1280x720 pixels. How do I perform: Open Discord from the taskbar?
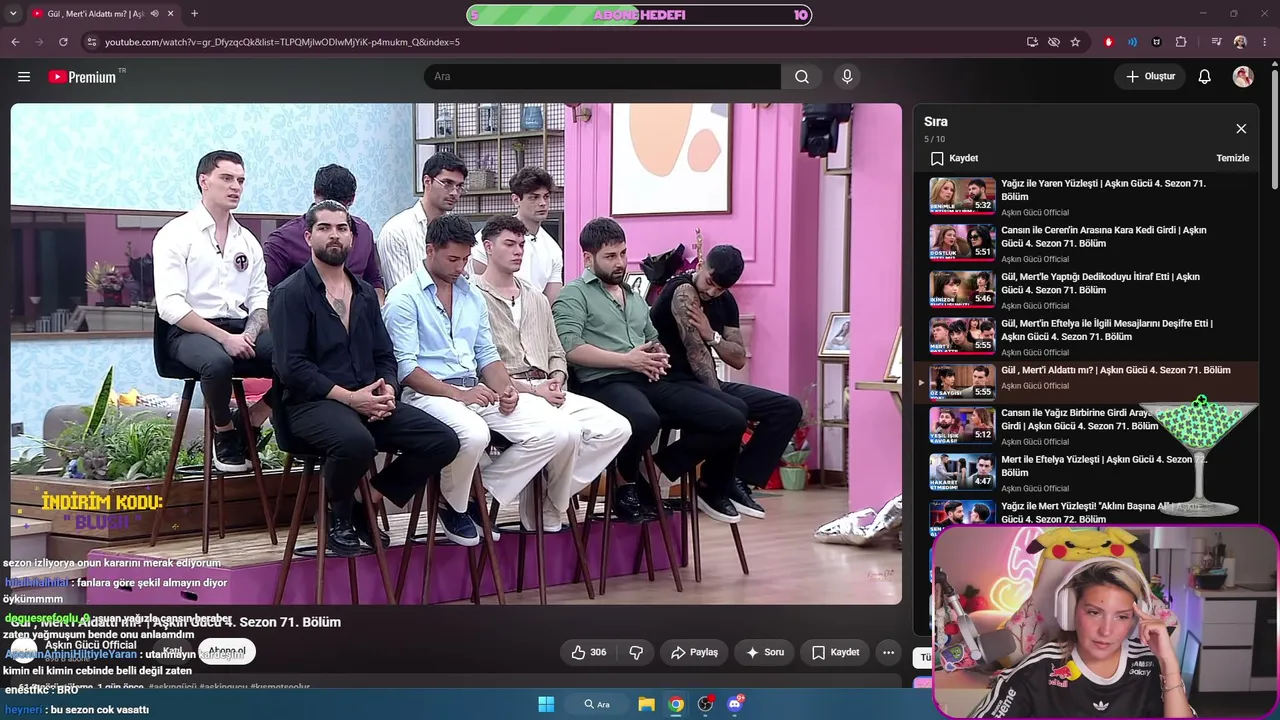[735, 704]
